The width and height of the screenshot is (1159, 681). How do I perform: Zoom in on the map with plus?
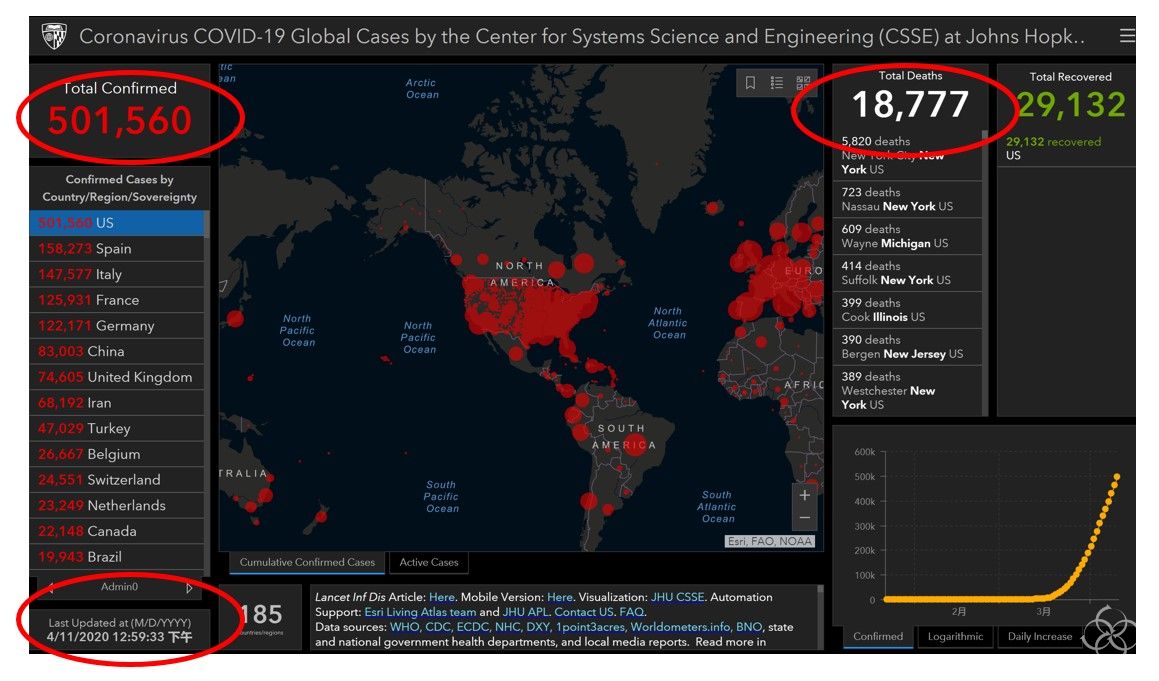pyautogui.click(x=805, y=495)
